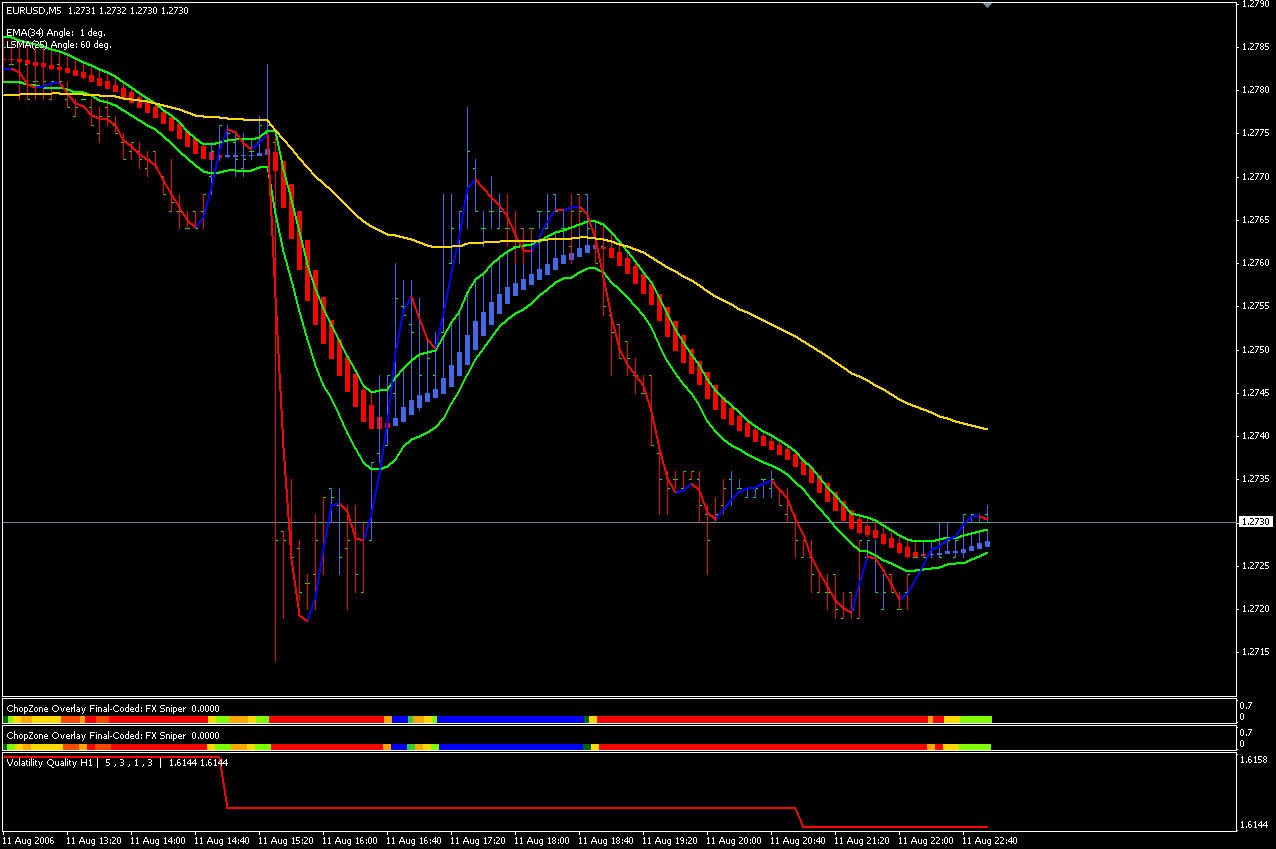Image resolution: width=1276 pixels, height=849 pixels.
Task: Click the "11 Aug 13:20" time label
Action: pyautogui.click(x=94, y=841)
